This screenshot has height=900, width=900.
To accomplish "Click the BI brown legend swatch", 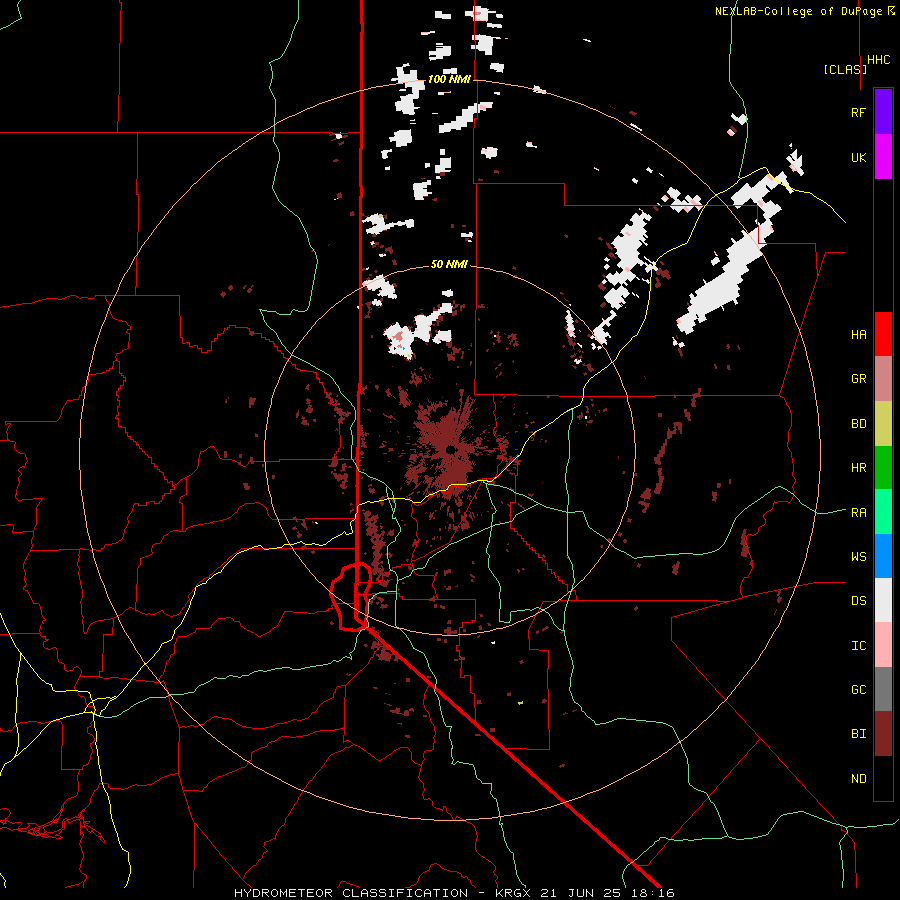I will click(883, 734).
